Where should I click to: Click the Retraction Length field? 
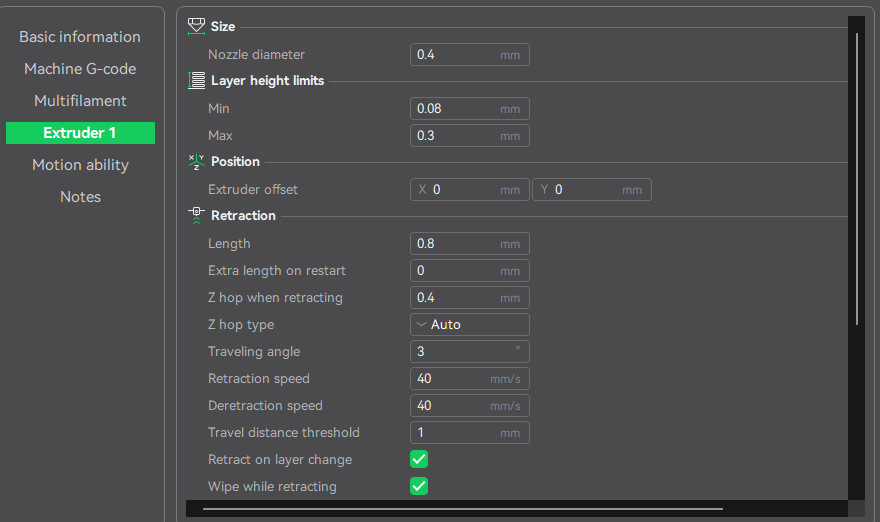pyautogui.click(x=470, y=244)
